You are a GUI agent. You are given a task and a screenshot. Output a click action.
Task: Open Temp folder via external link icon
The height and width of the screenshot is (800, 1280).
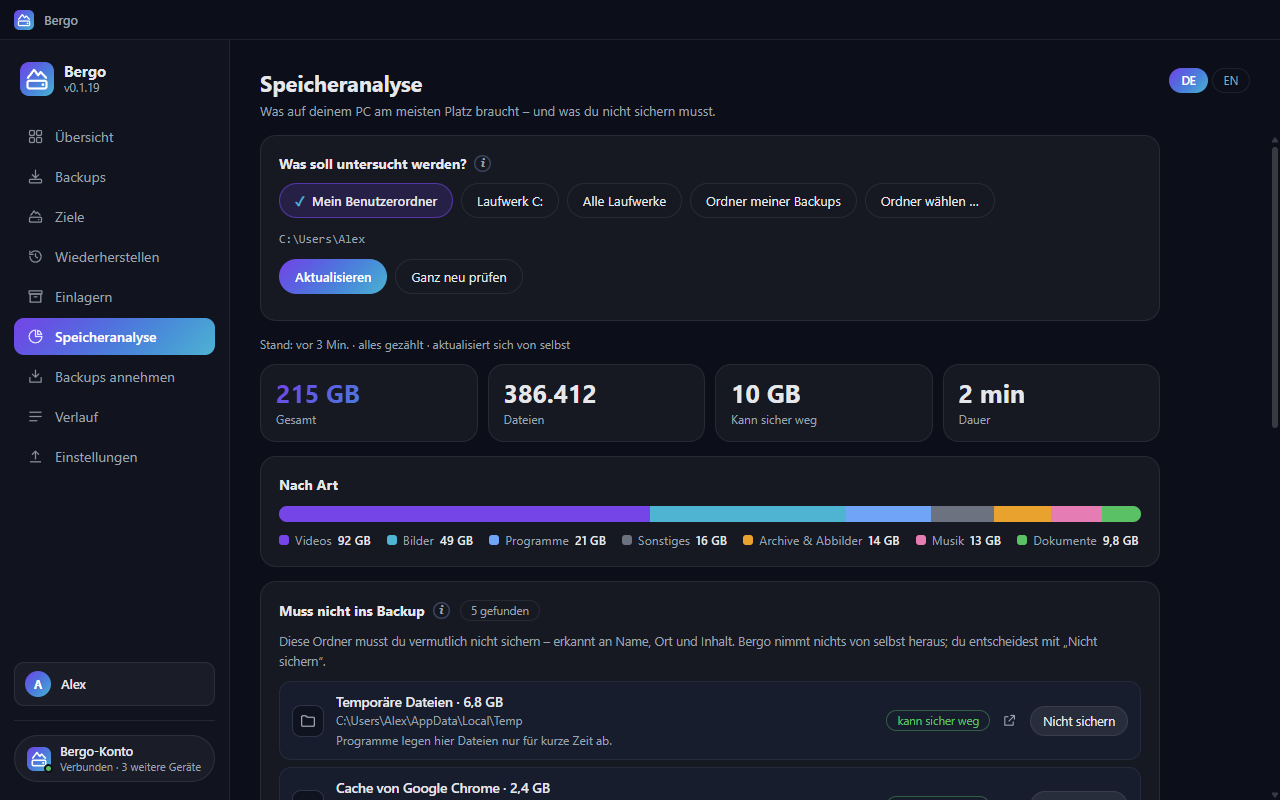click(x=1009, y=721)
